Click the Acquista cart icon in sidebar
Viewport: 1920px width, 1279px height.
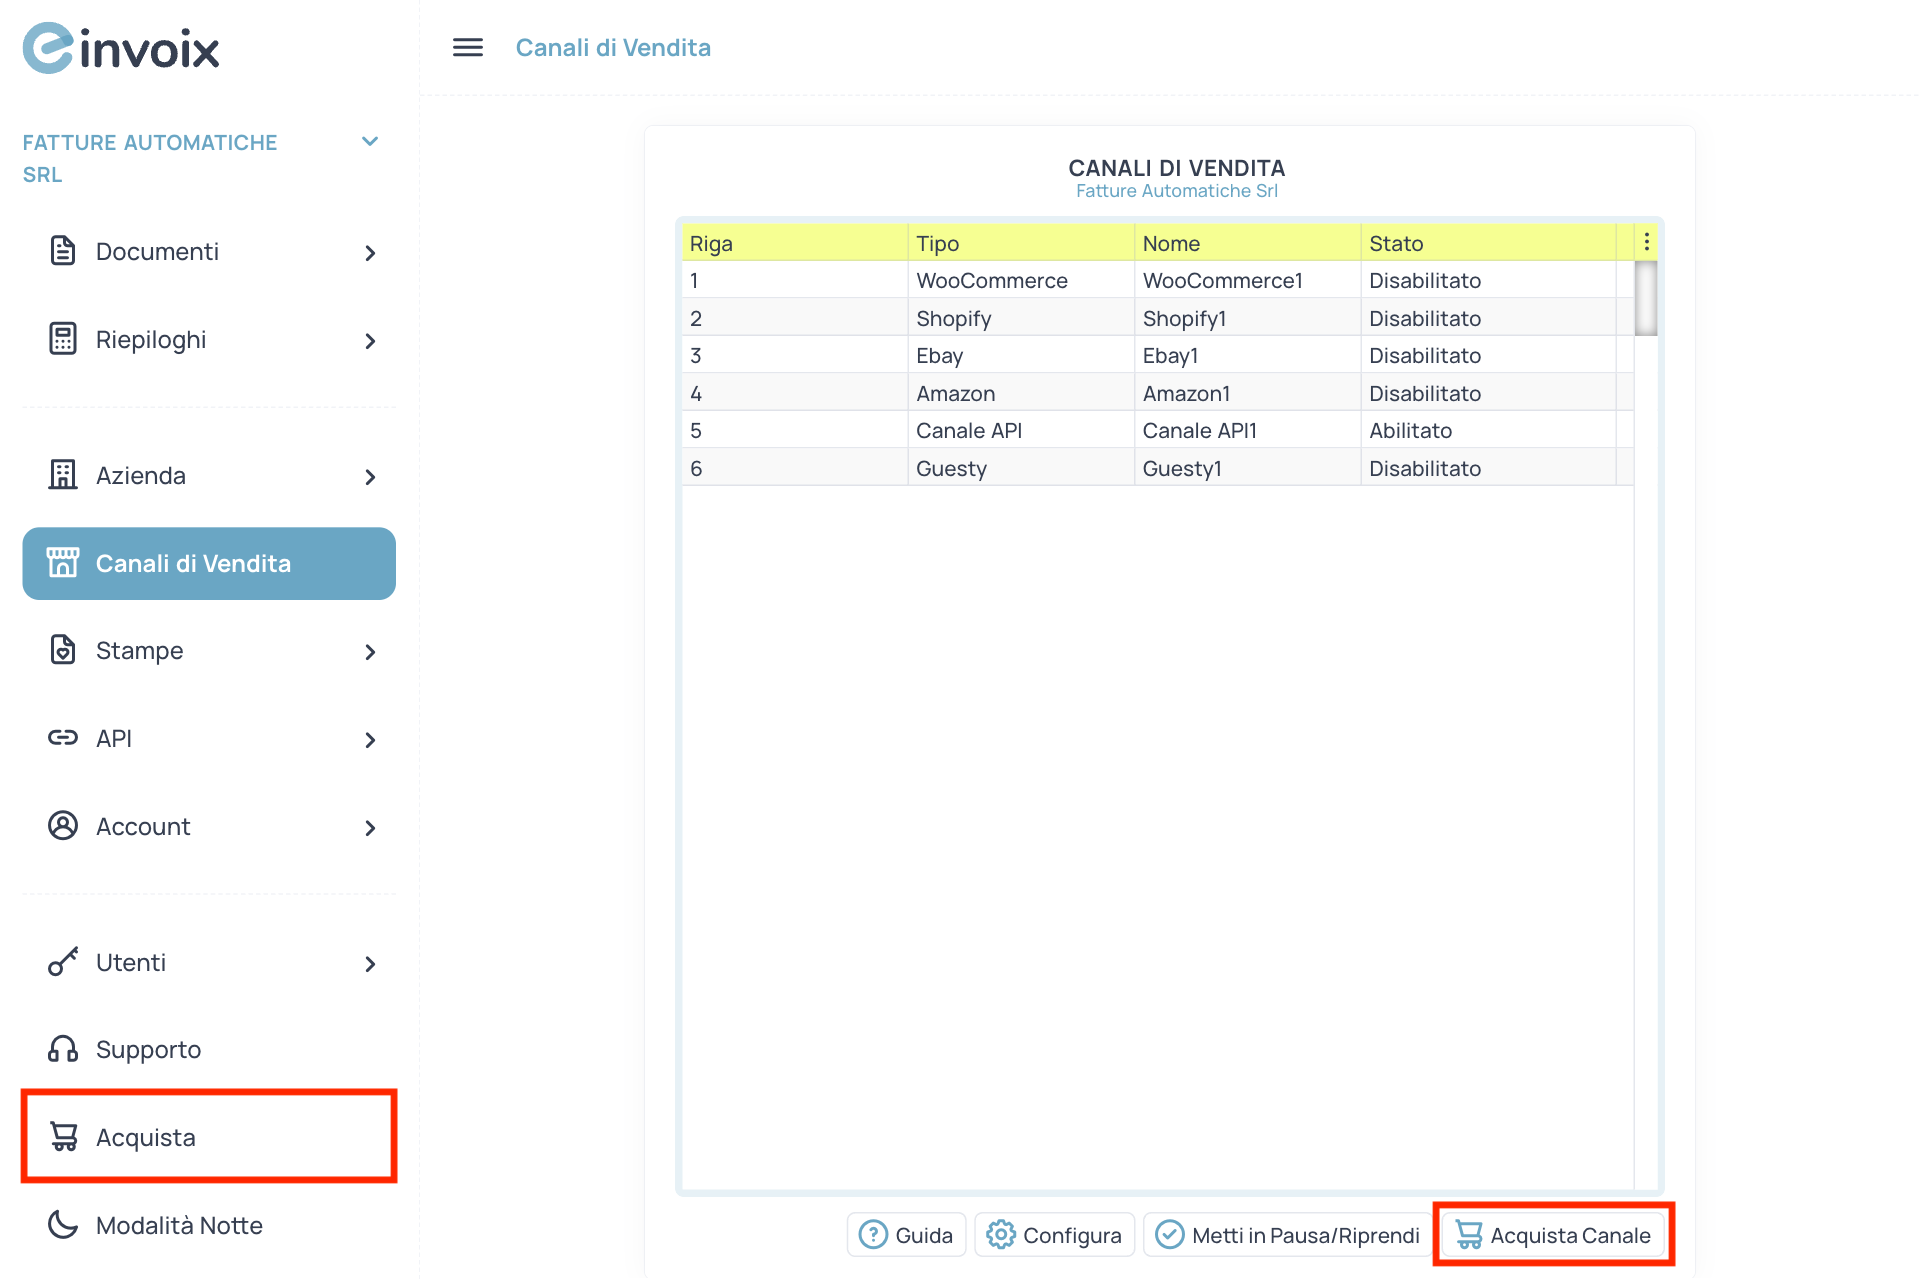[x=63, y=1137]
